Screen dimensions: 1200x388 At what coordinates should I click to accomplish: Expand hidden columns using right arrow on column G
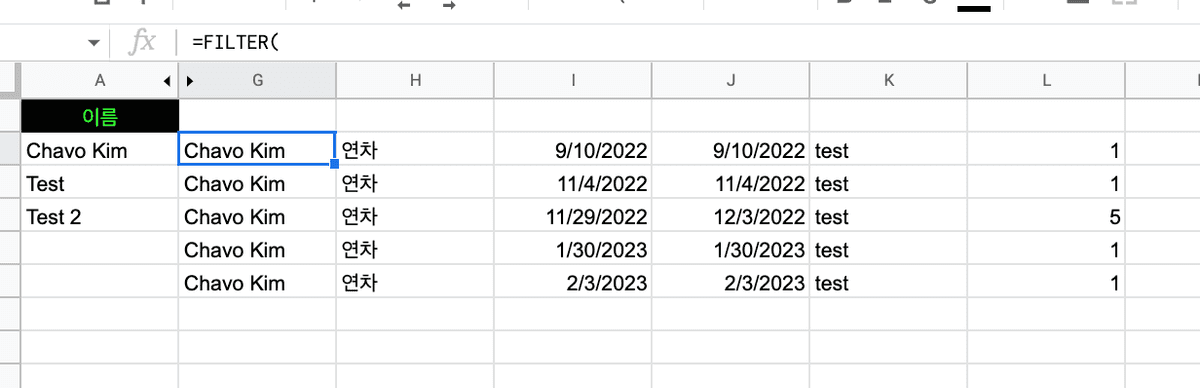189,80
